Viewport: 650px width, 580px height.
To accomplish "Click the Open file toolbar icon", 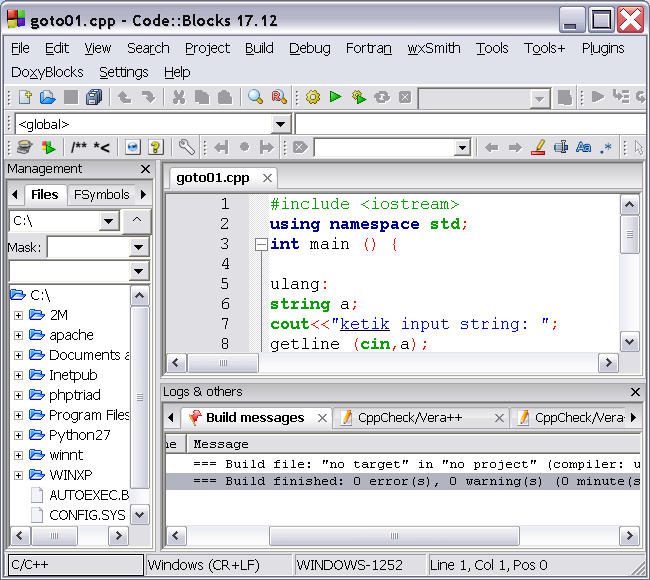I will [x=48, y=97].
